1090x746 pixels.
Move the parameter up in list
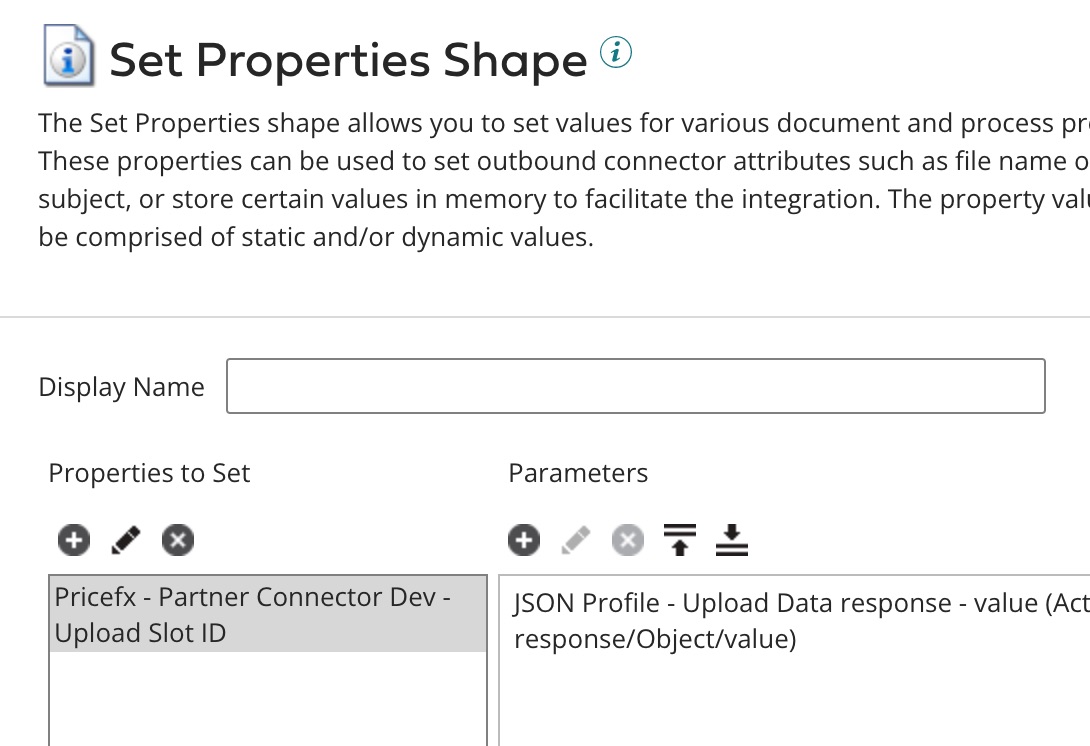point(680,541)
